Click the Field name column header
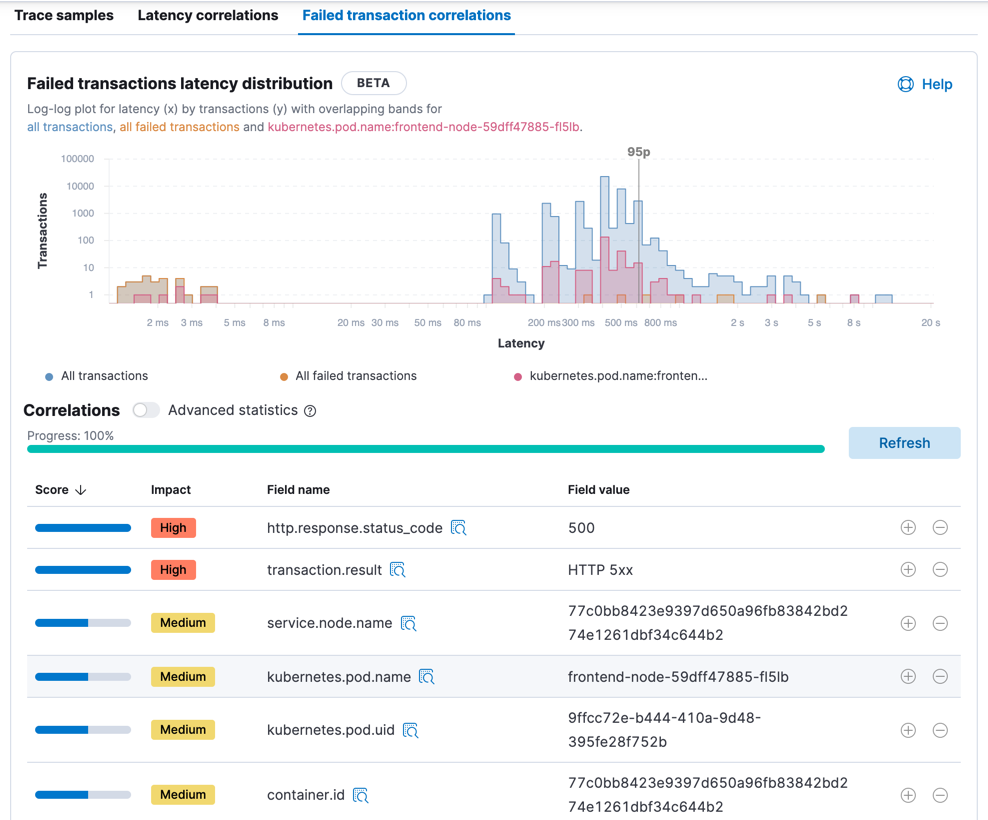Image resolution: width=988 pixels, height=820 pixels. pos(298,490)
